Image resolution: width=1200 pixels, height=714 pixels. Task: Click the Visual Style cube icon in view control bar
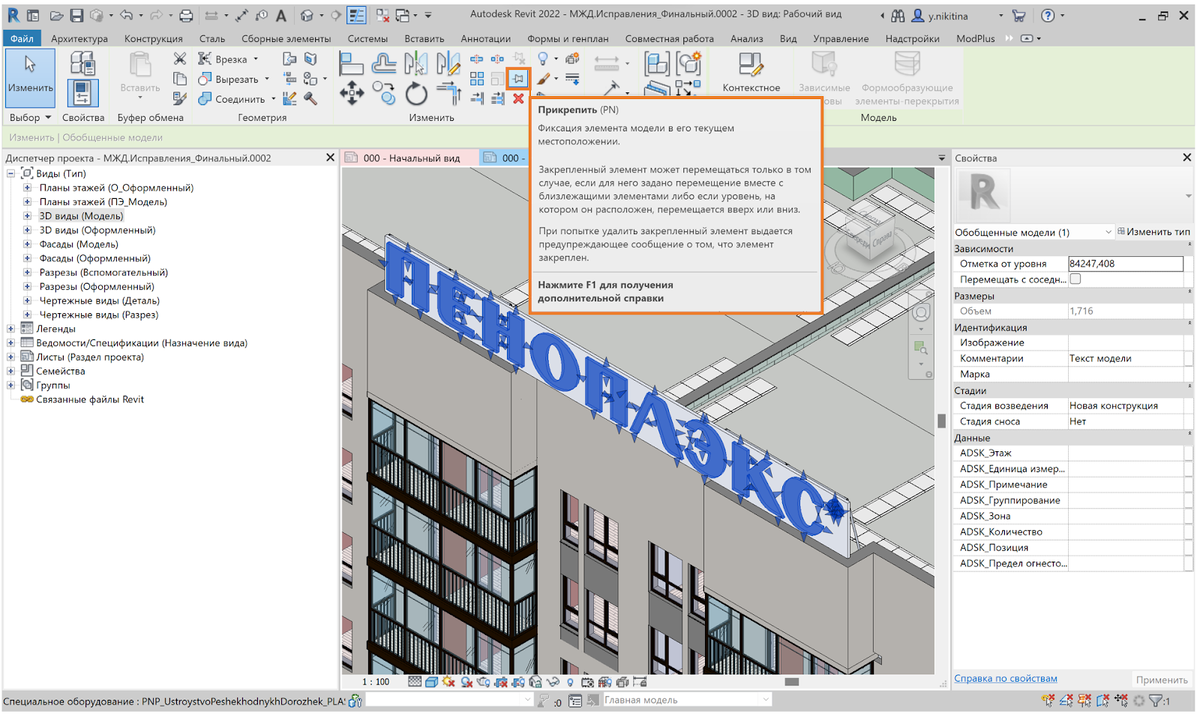tap(431, 682)
